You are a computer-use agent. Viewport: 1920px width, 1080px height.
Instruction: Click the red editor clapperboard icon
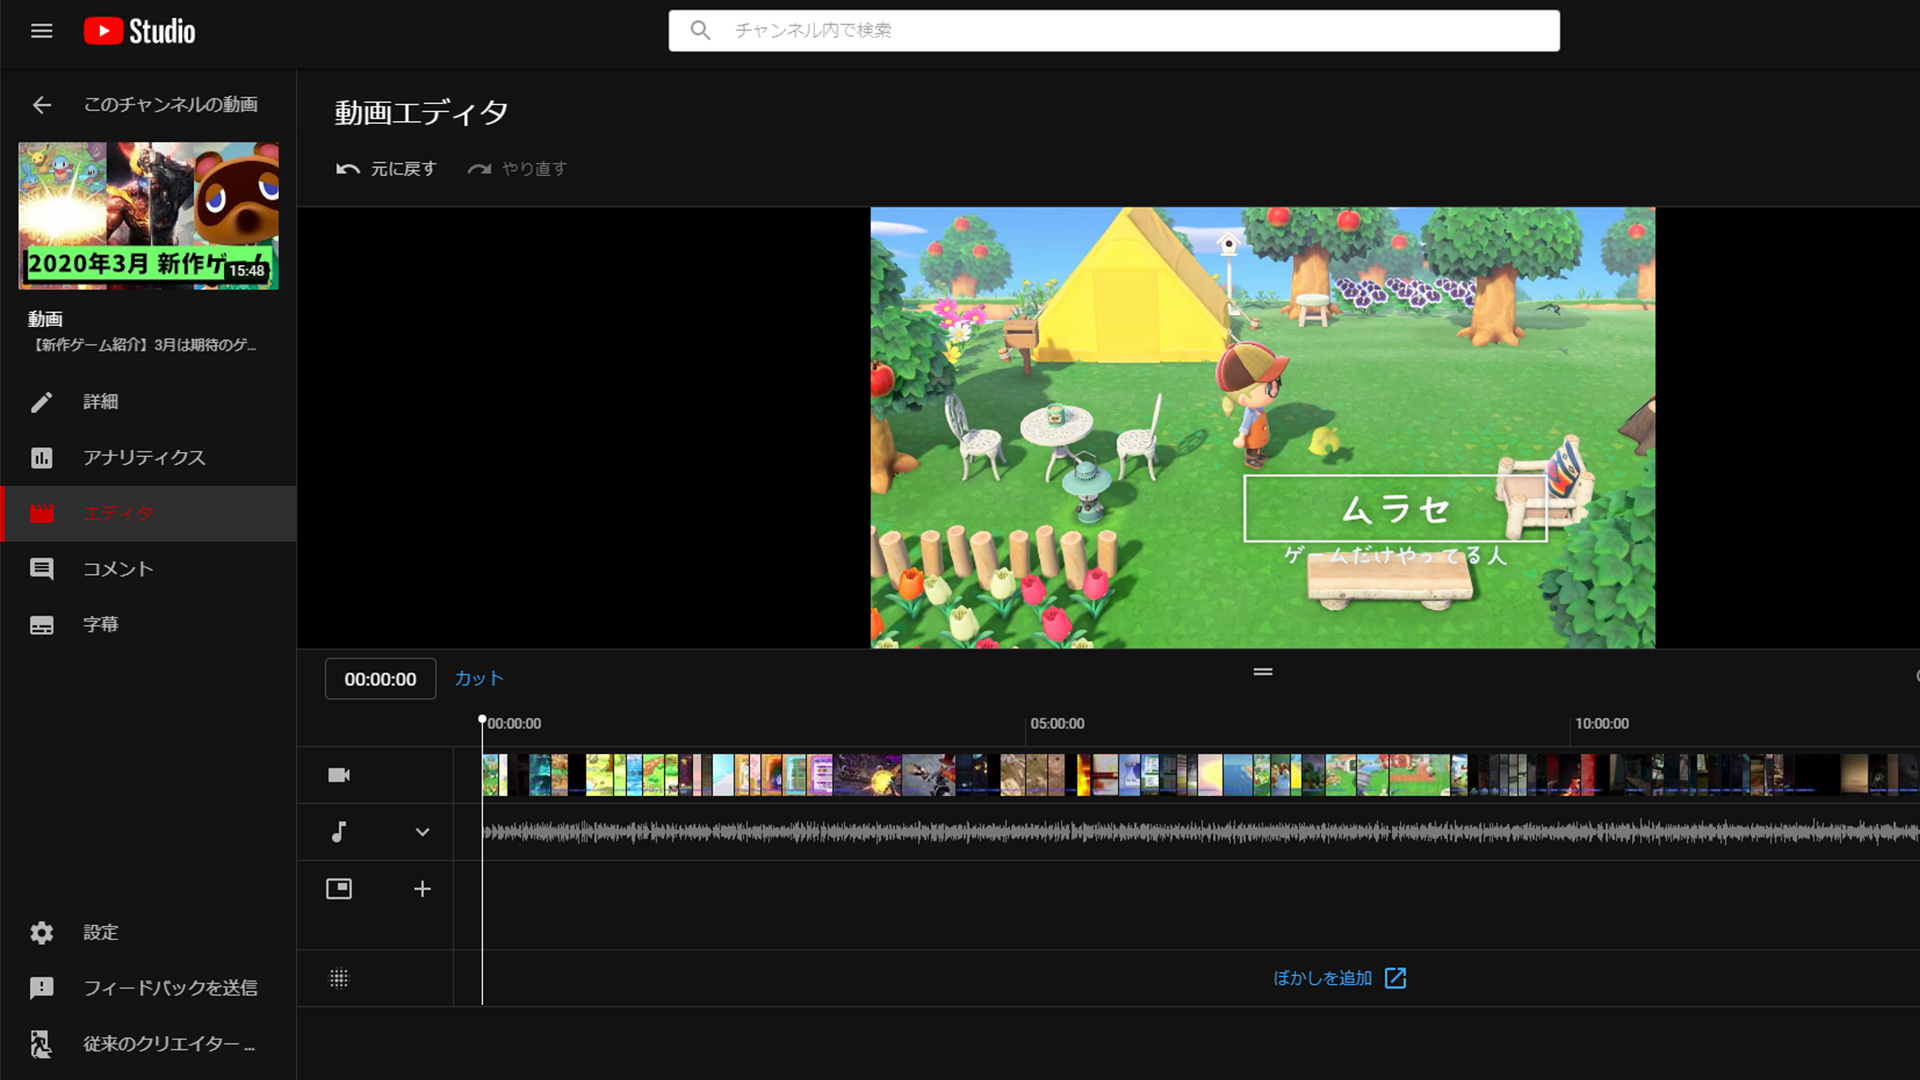pyautogui.click(x=41, y=514)
